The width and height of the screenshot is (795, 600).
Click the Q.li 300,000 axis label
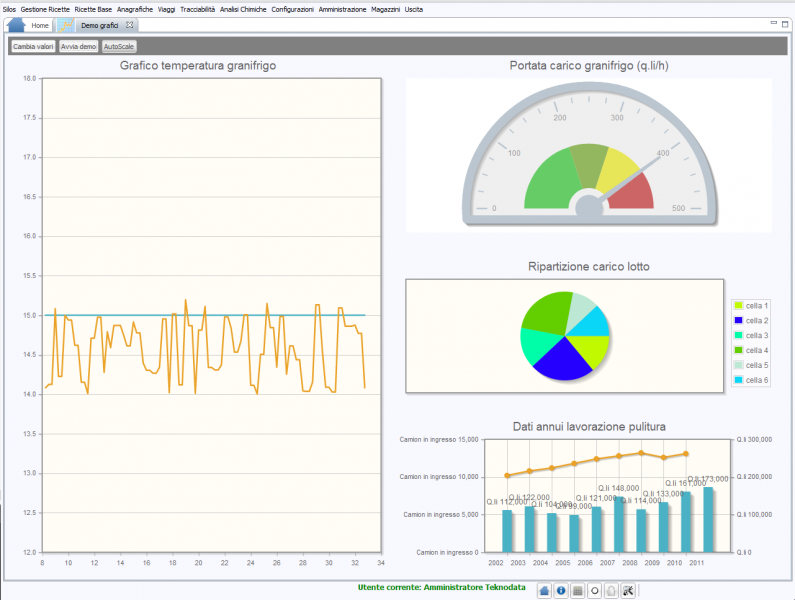tap(754, 440)
